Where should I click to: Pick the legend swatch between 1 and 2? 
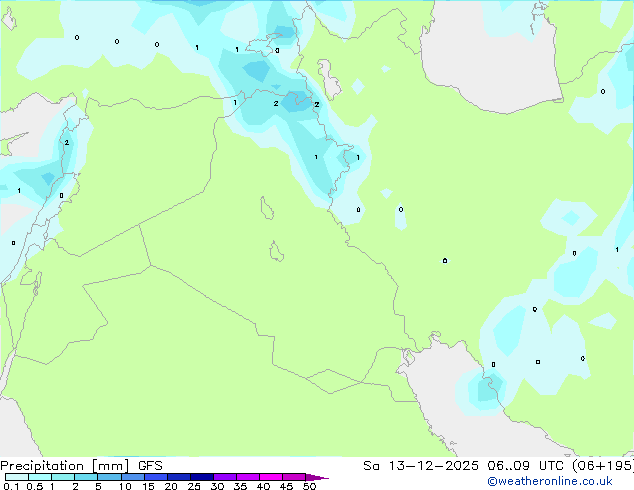(63, 477)
